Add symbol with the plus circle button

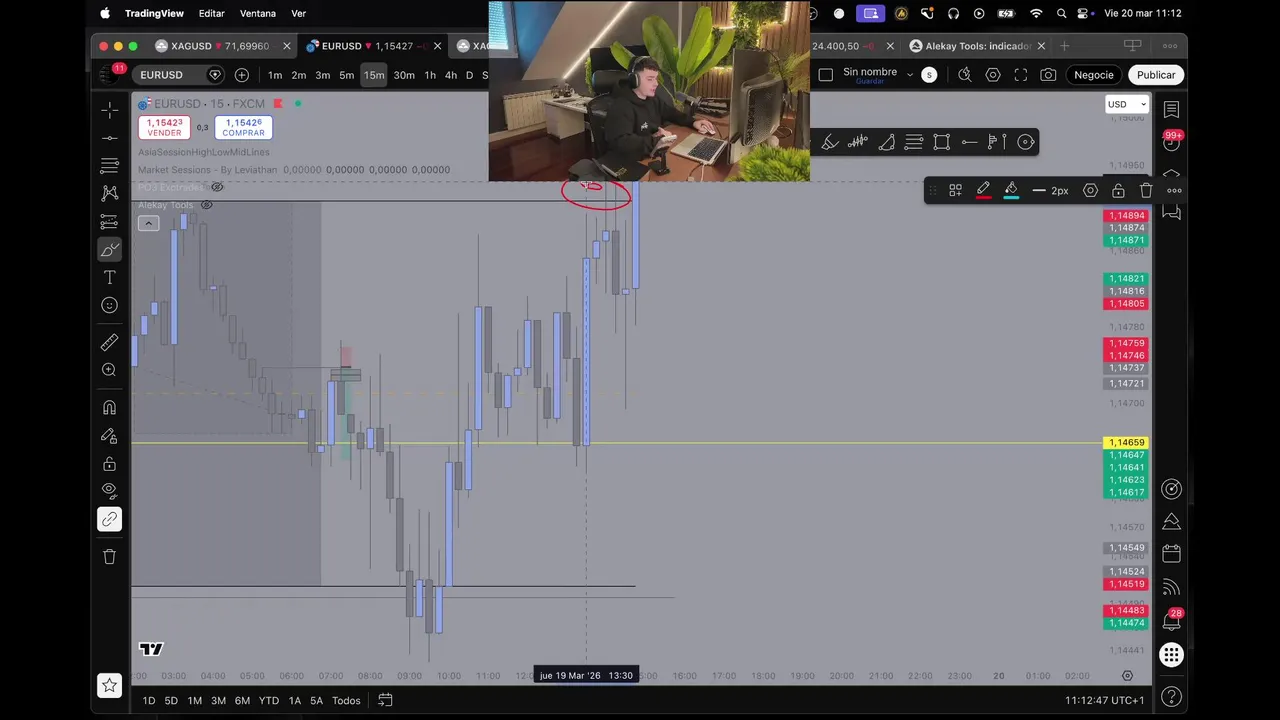pyautogui.click(x=242, y=75)
